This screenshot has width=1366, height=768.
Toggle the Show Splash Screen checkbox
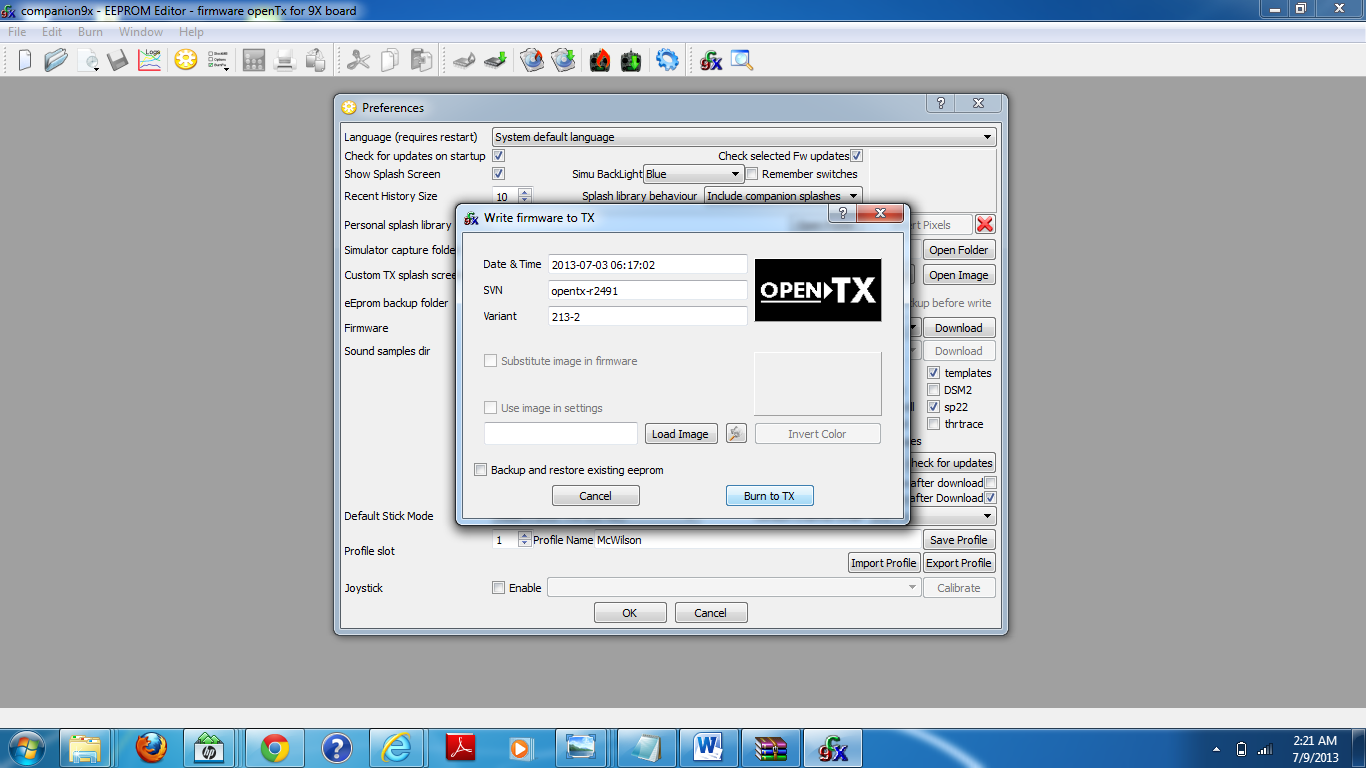tap(499, 174)
